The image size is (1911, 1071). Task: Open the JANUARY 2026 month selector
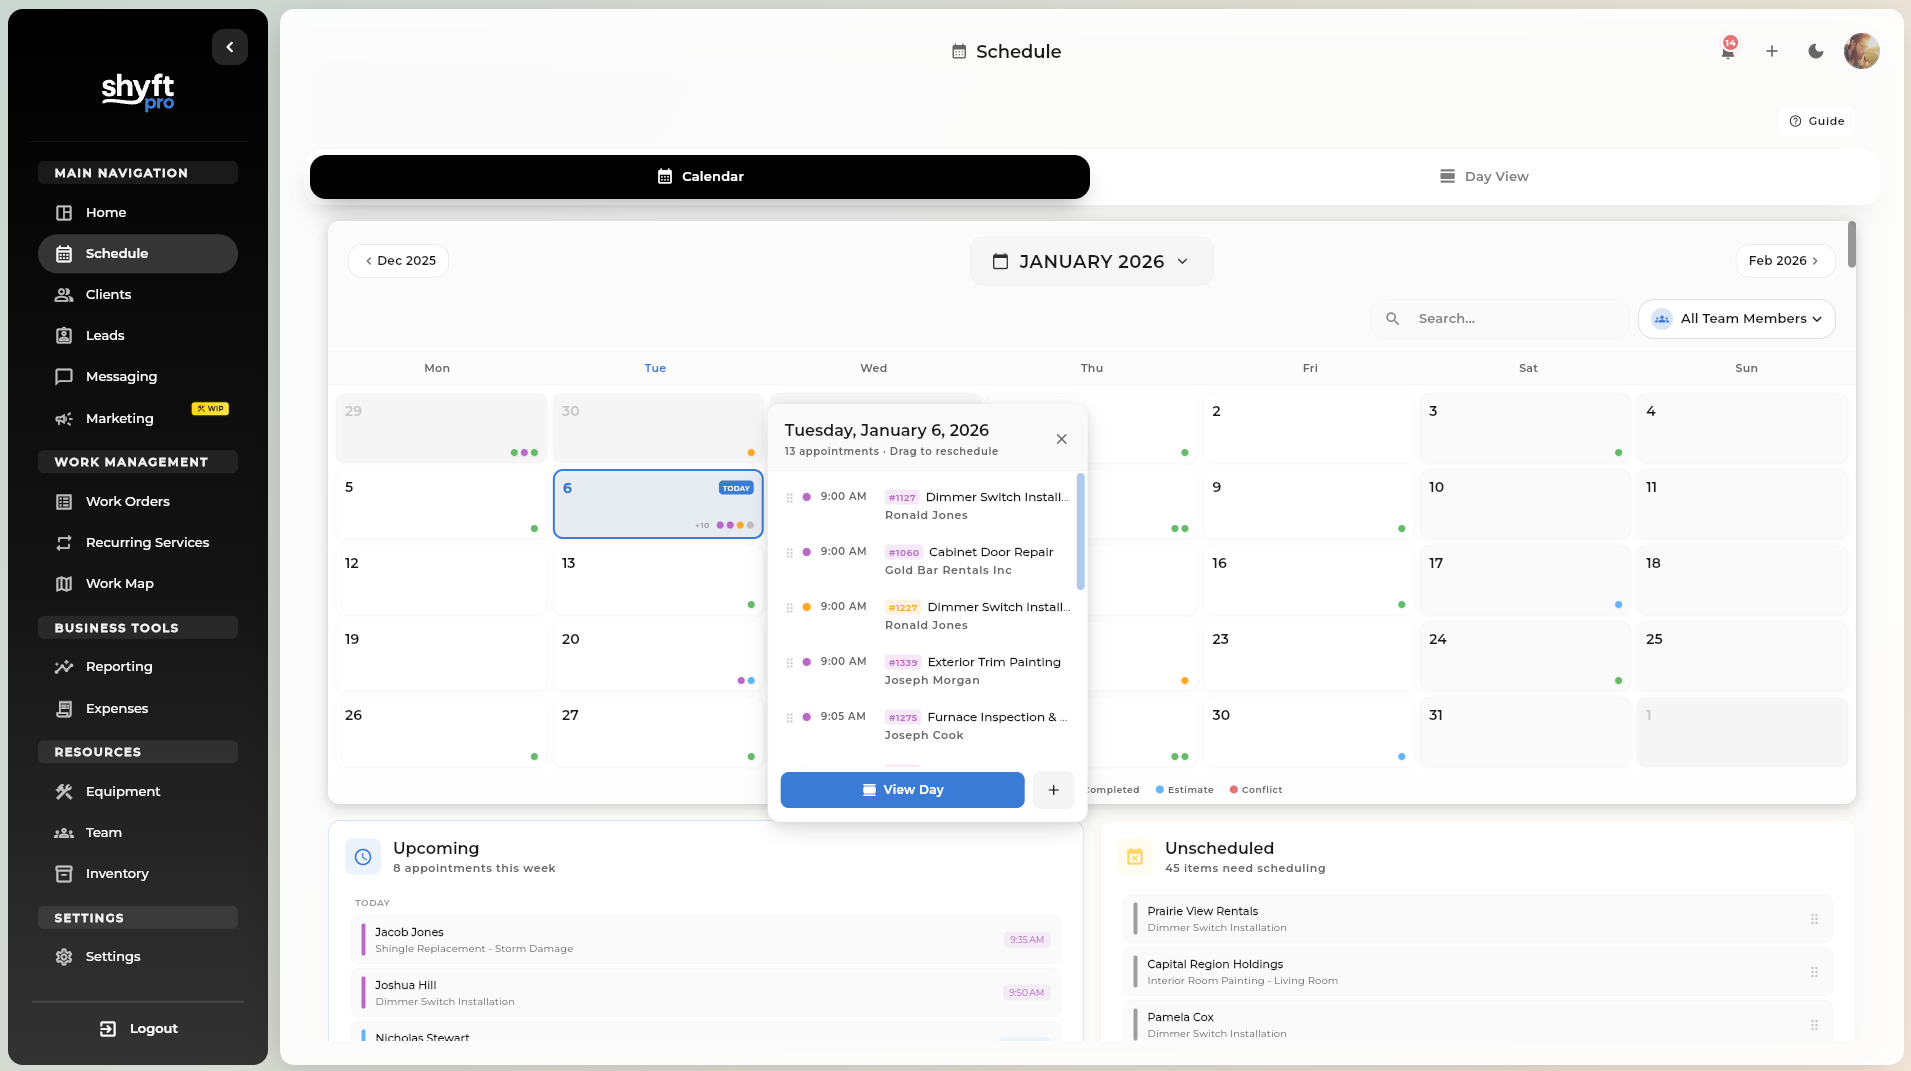tap(1090, 261)
